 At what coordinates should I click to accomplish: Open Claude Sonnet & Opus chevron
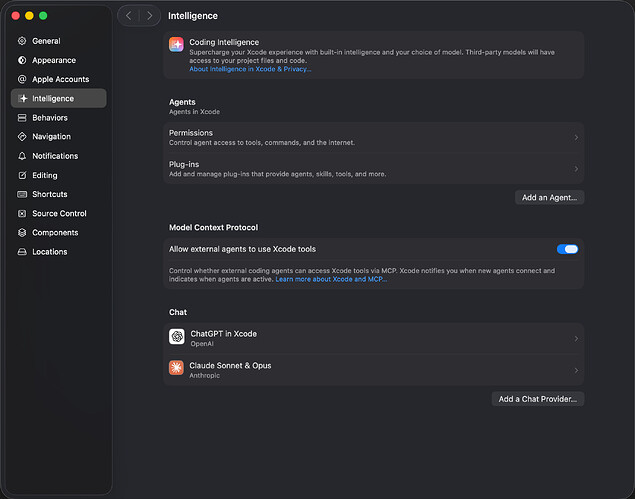[x=576, y=370]
